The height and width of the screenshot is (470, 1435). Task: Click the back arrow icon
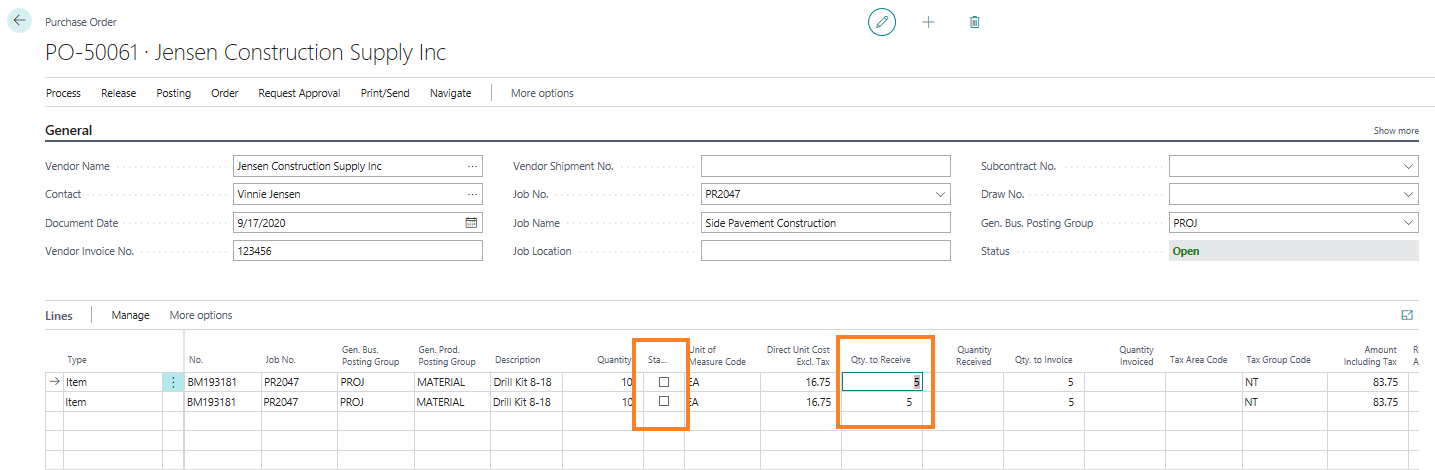[19, 21]
